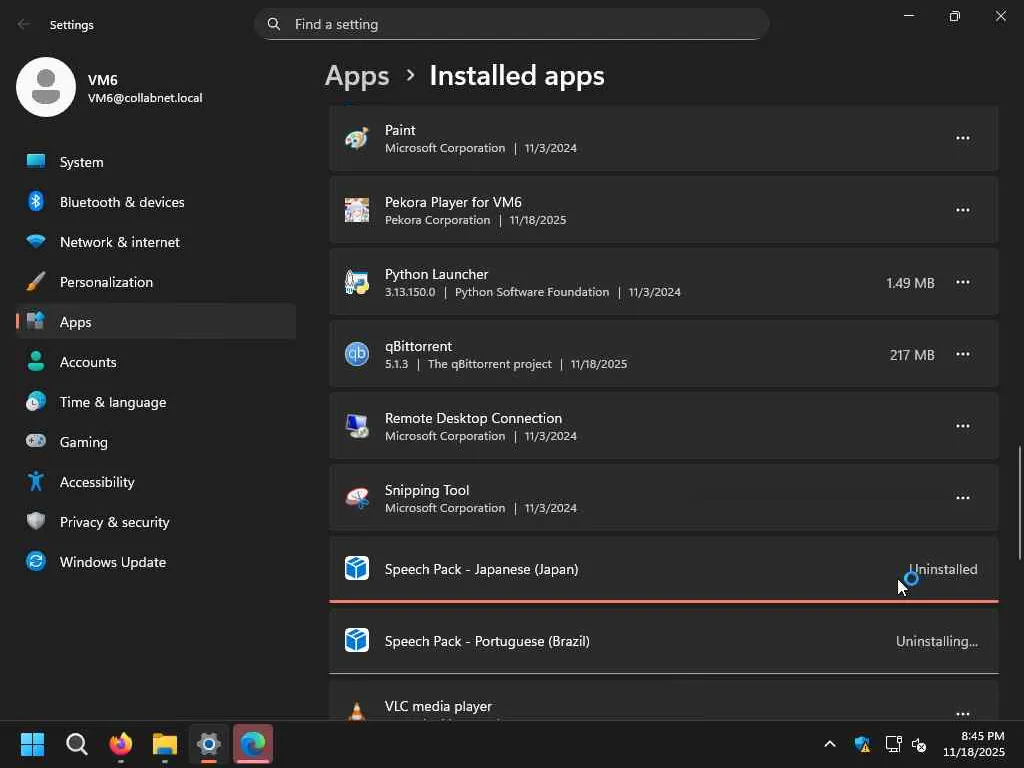Open Personalization settings
The width and height of the screenshot is (1024, 768).
[106, 282]
